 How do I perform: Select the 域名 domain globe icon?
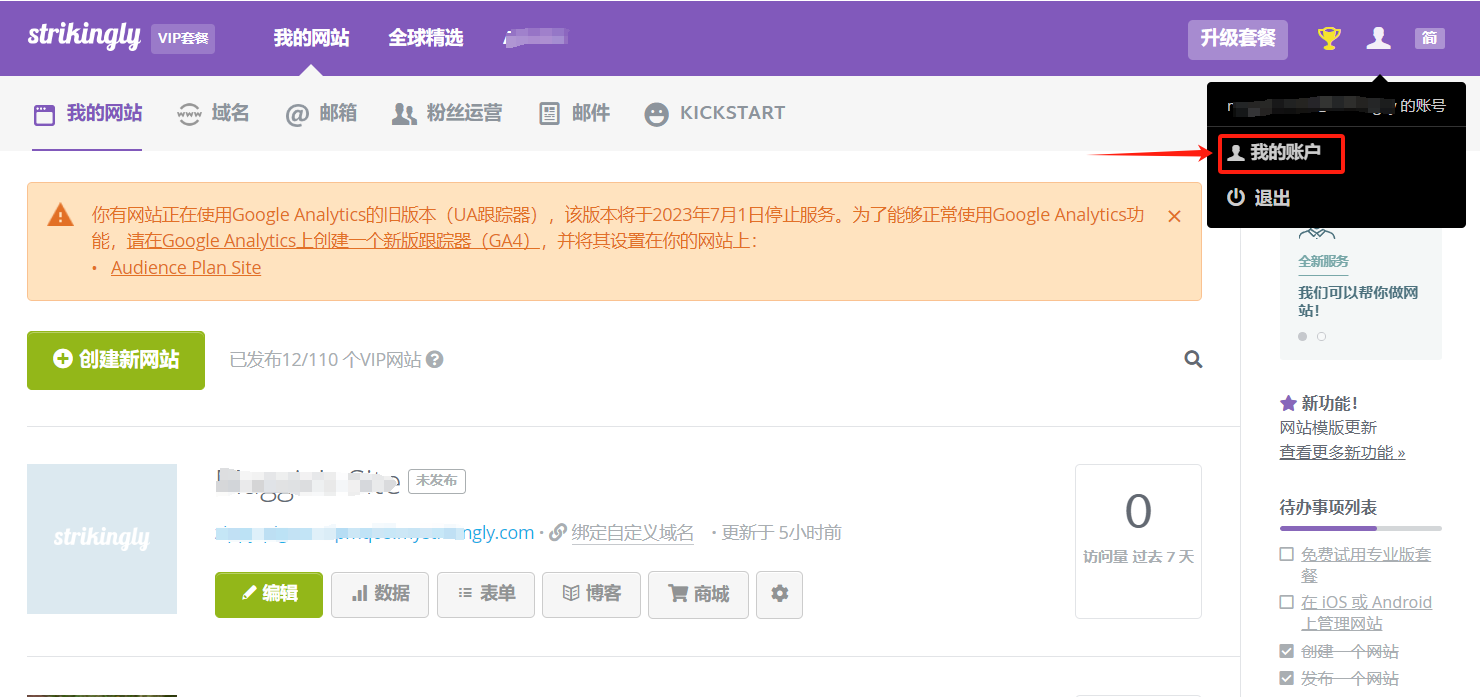click(x=190, y=113)
